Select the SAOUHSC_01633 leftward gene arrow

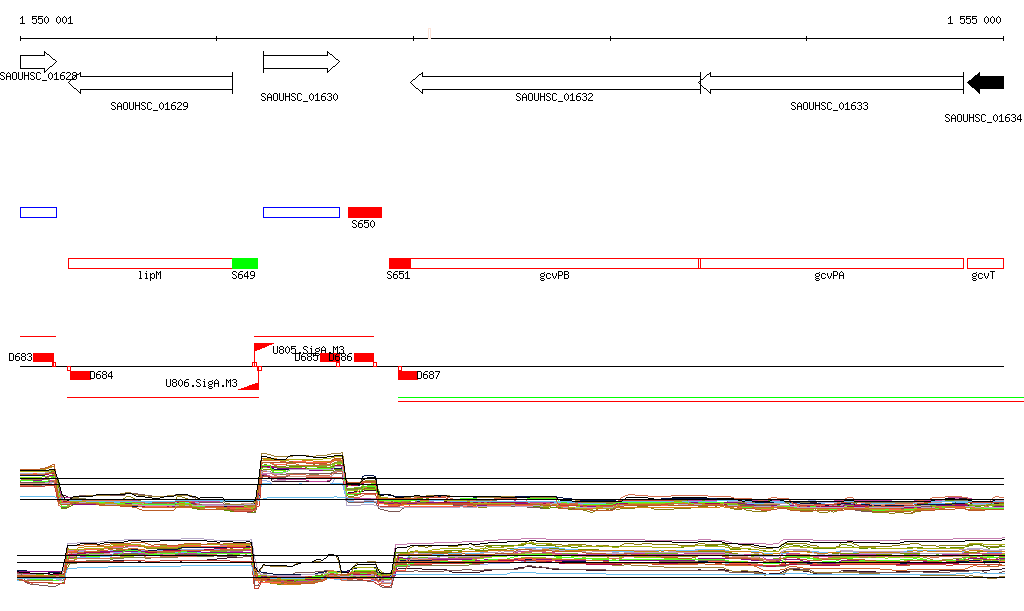(x=831, y=83)
